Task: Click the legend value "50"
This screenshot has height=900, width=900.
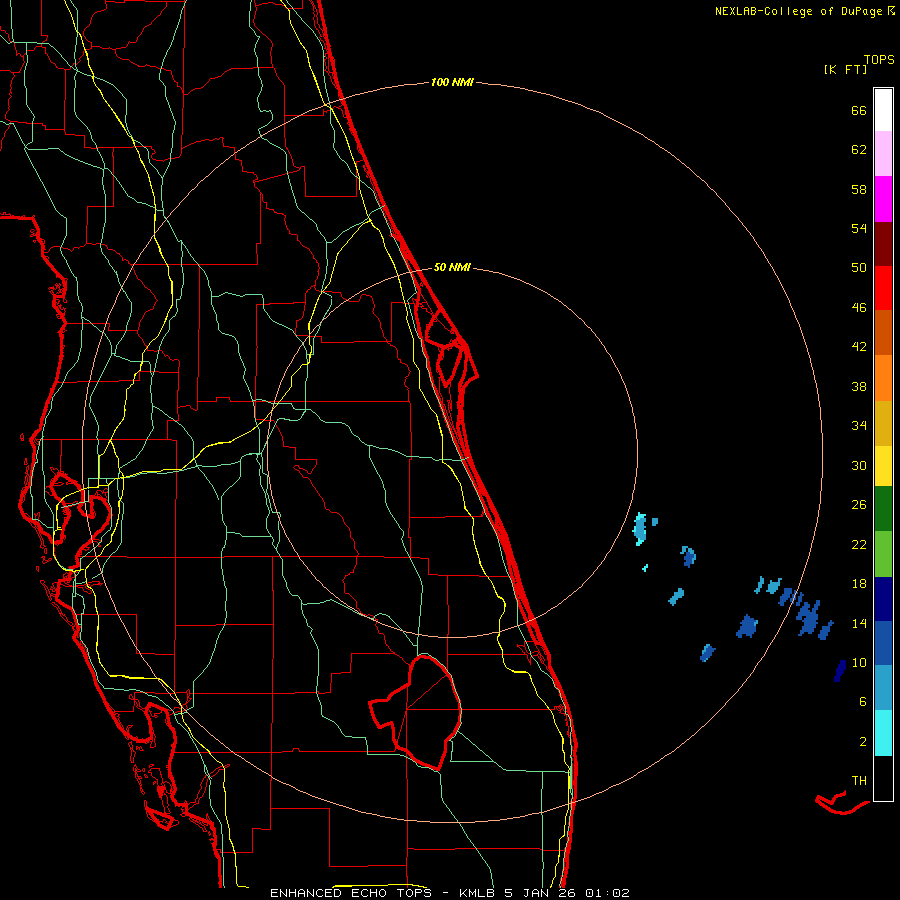Action: 859,268
